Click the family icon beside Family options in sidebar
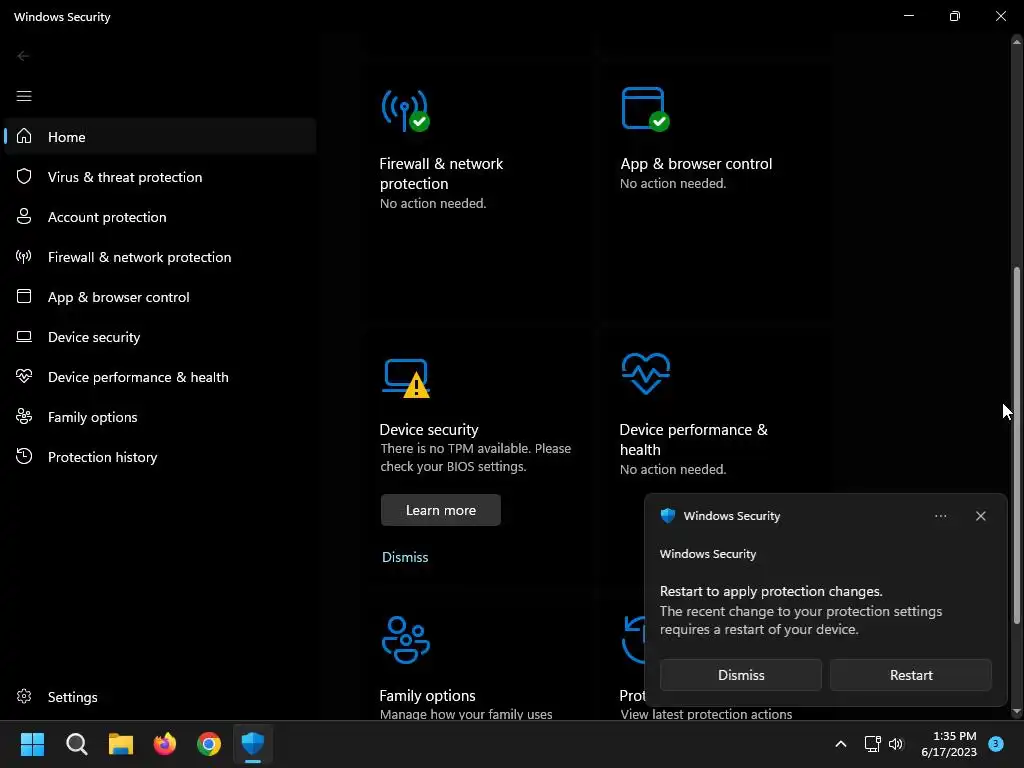Screen dimensions: 1024x768 [x=24, y=416]
